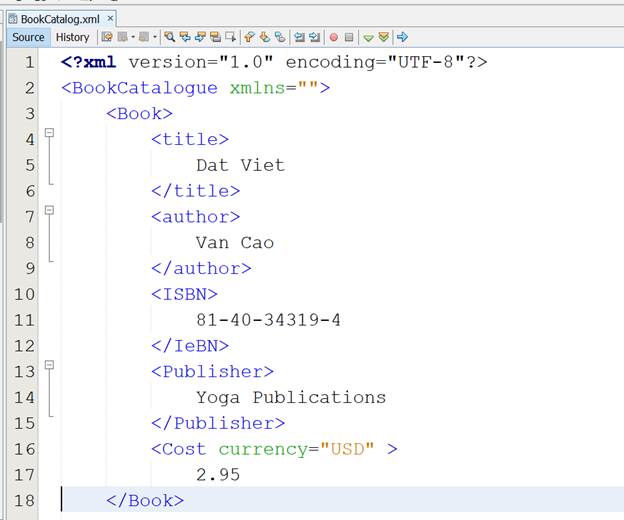Stop Macro Recording square icon
The height and width of the screenshot is (520, 624).
pos(349,37)
